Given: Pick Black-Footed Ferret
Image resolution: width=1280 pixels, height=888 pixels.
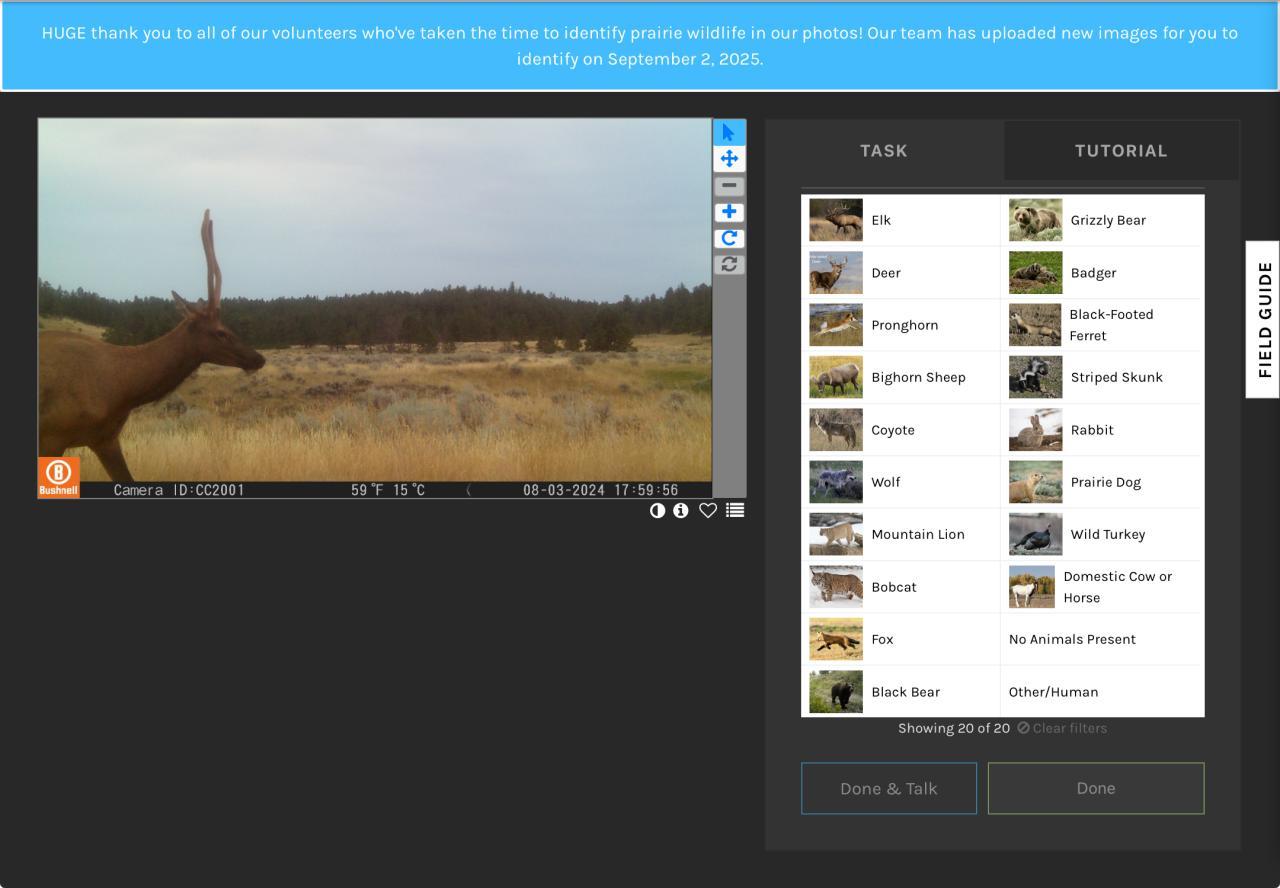Looking at the screenshot, I should 1102,325.
